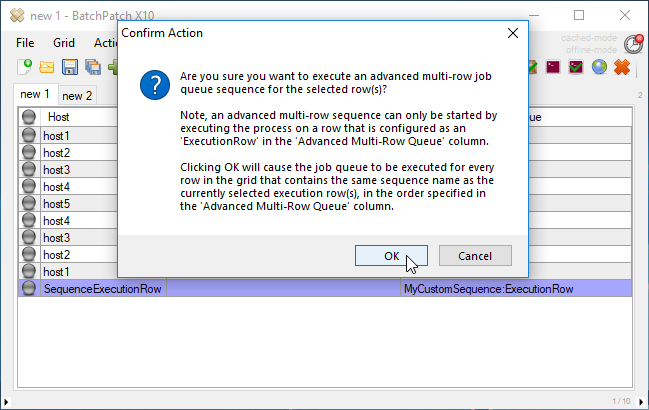This screenshot has height=410, width=649.
Task: Click the globe icon in toolbar
Action: (x=599, y=68)
